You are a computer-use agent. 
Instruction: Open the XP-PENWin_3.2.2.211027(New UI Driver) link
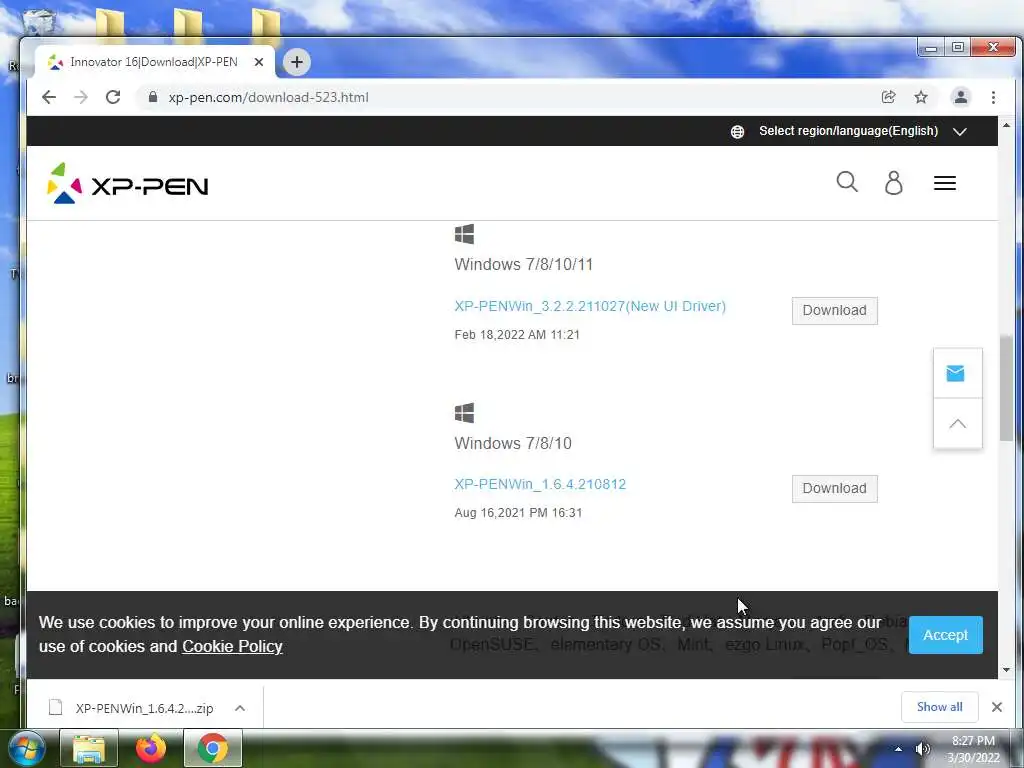point(590,306)
